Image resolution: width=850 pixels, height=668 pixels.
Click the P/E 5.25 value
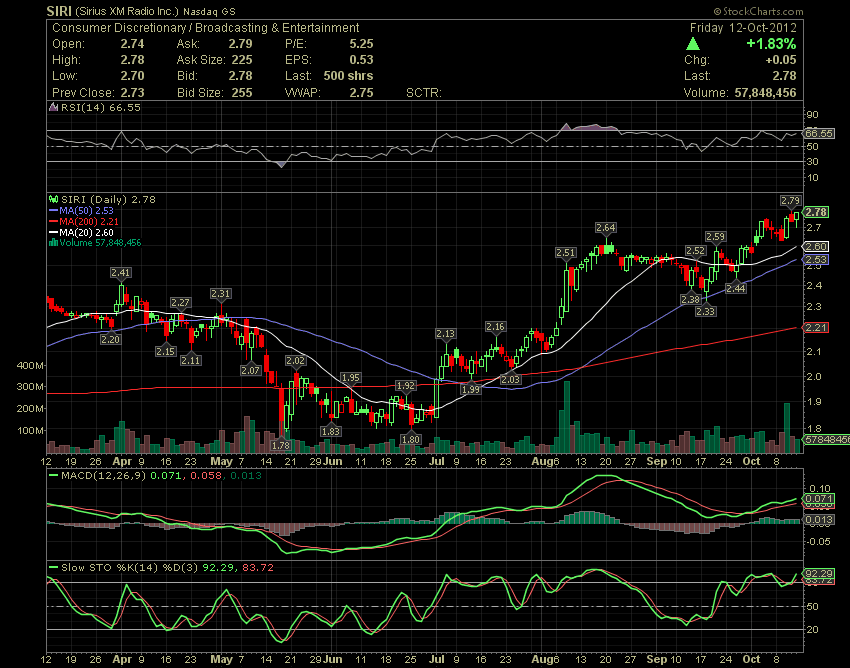pyautogui.click(x=362, y=44)
